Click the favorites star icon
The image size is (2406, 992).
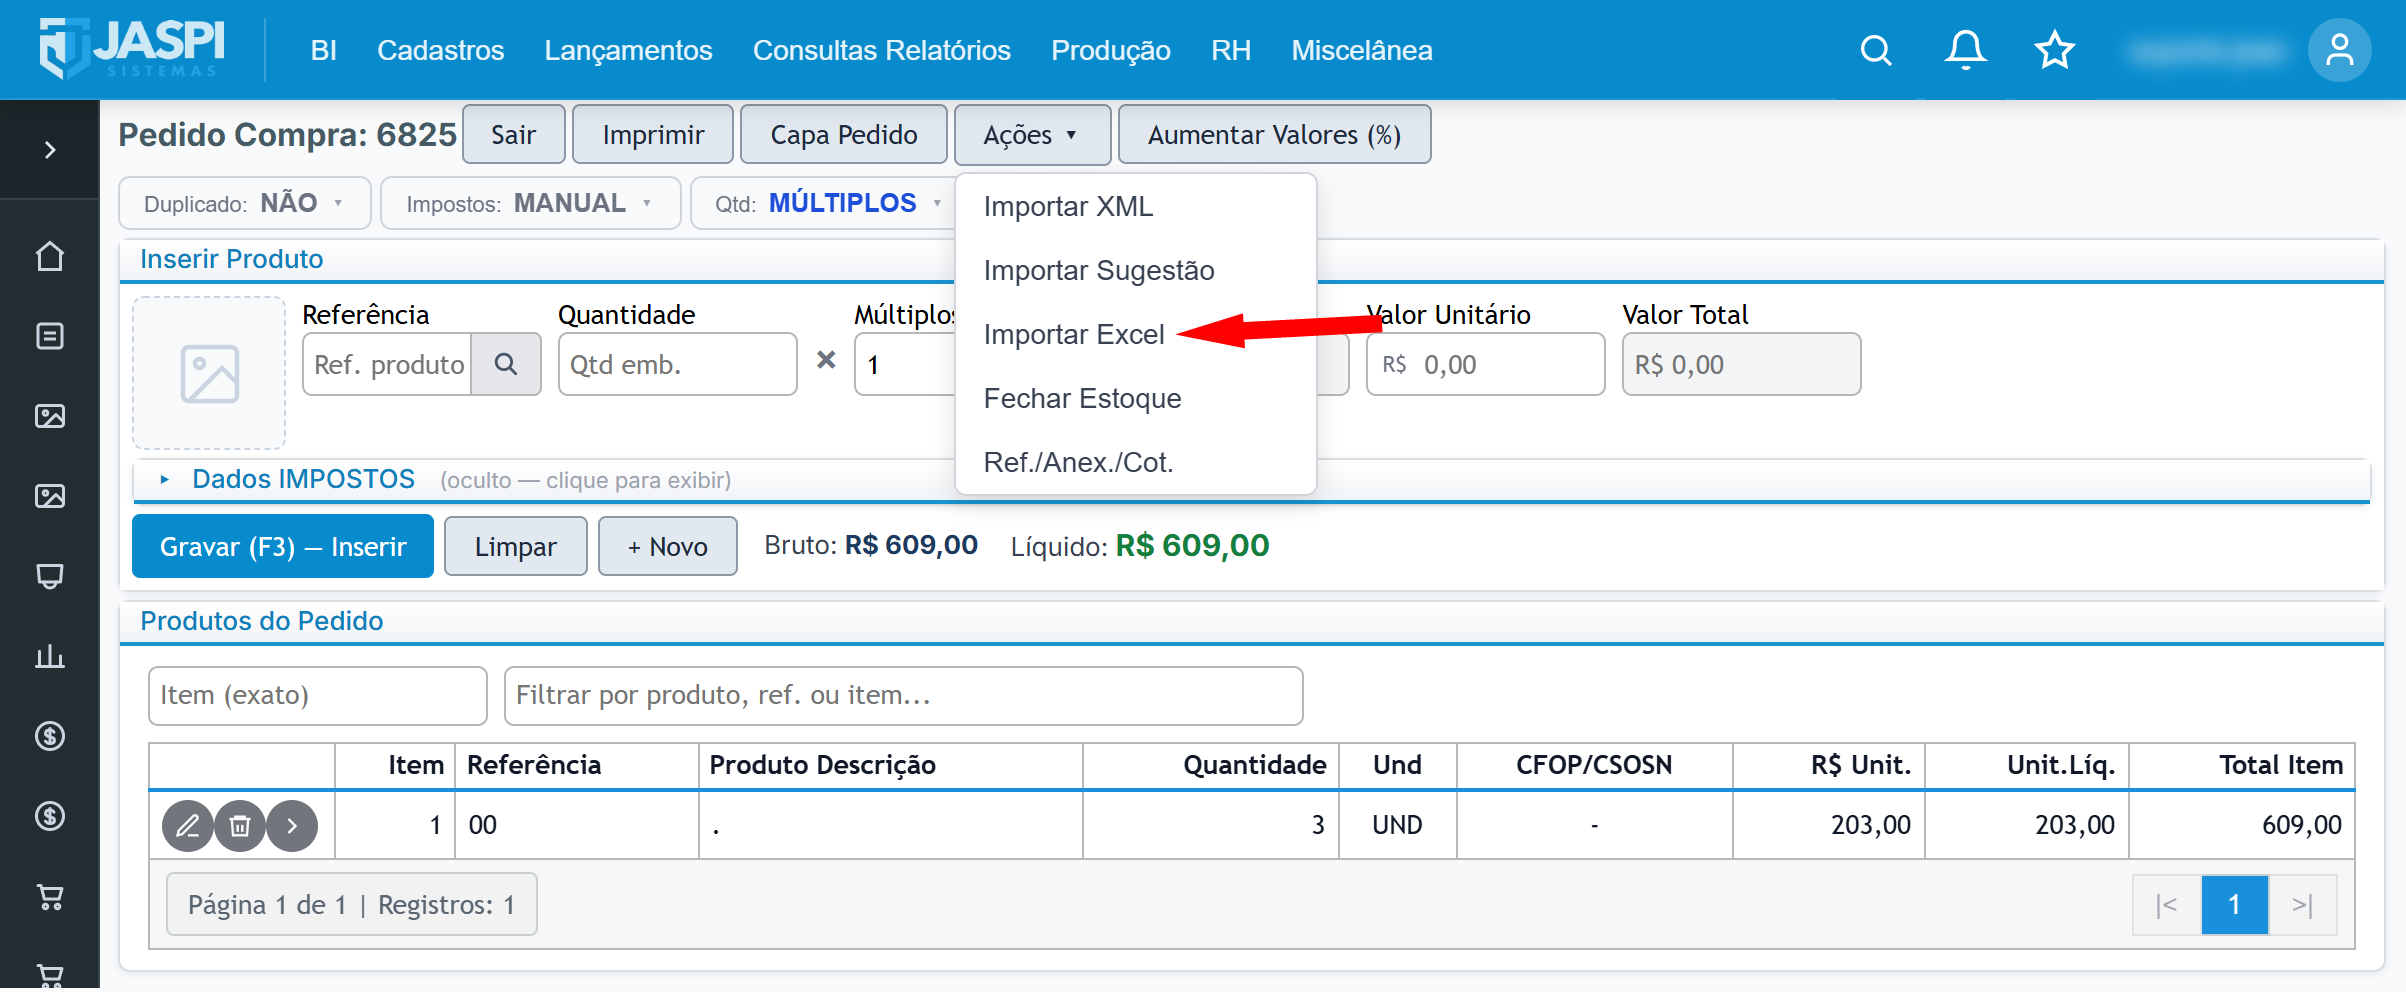tap(2055, 50)
